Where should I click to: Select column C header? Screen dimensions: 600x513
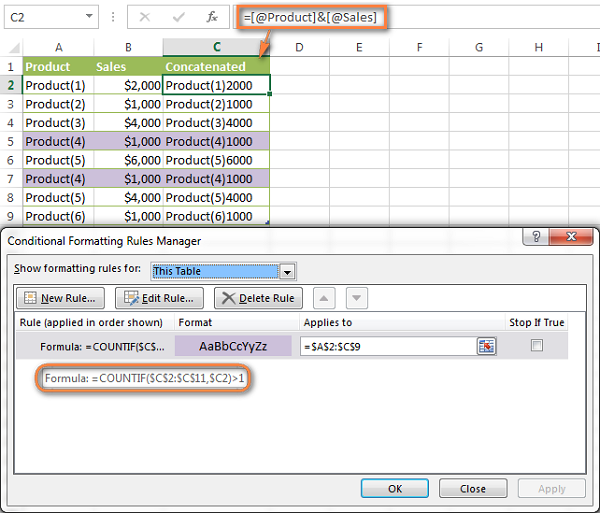coord(217,47)
